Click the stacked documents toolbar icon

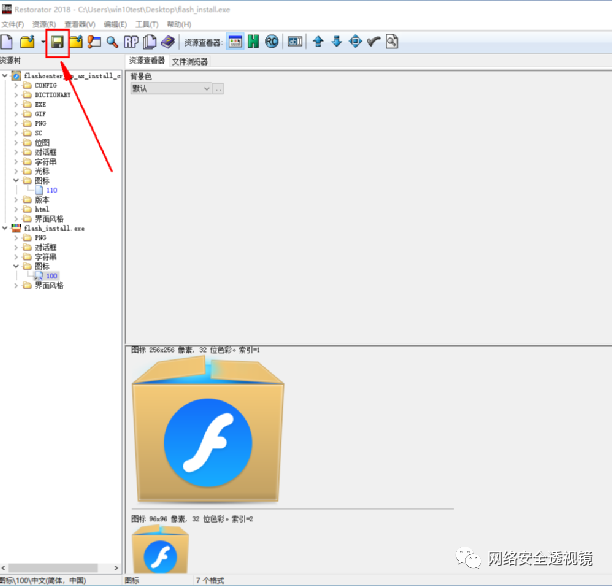[x=149, y=42]
